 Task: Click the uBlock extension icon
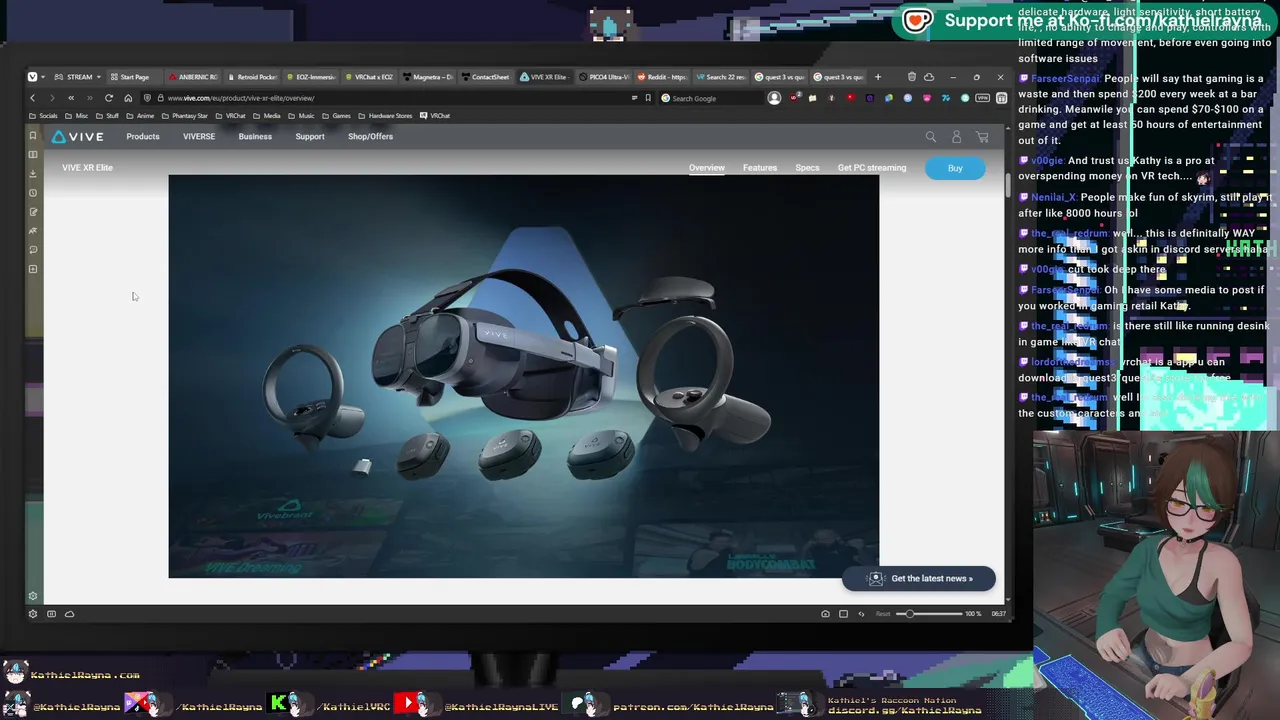[794, 98]
